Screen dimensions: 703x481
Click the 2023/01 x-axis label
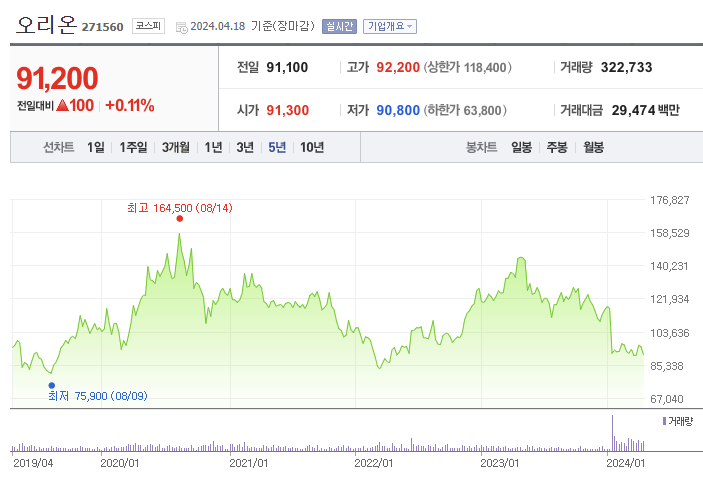[500, 463]
